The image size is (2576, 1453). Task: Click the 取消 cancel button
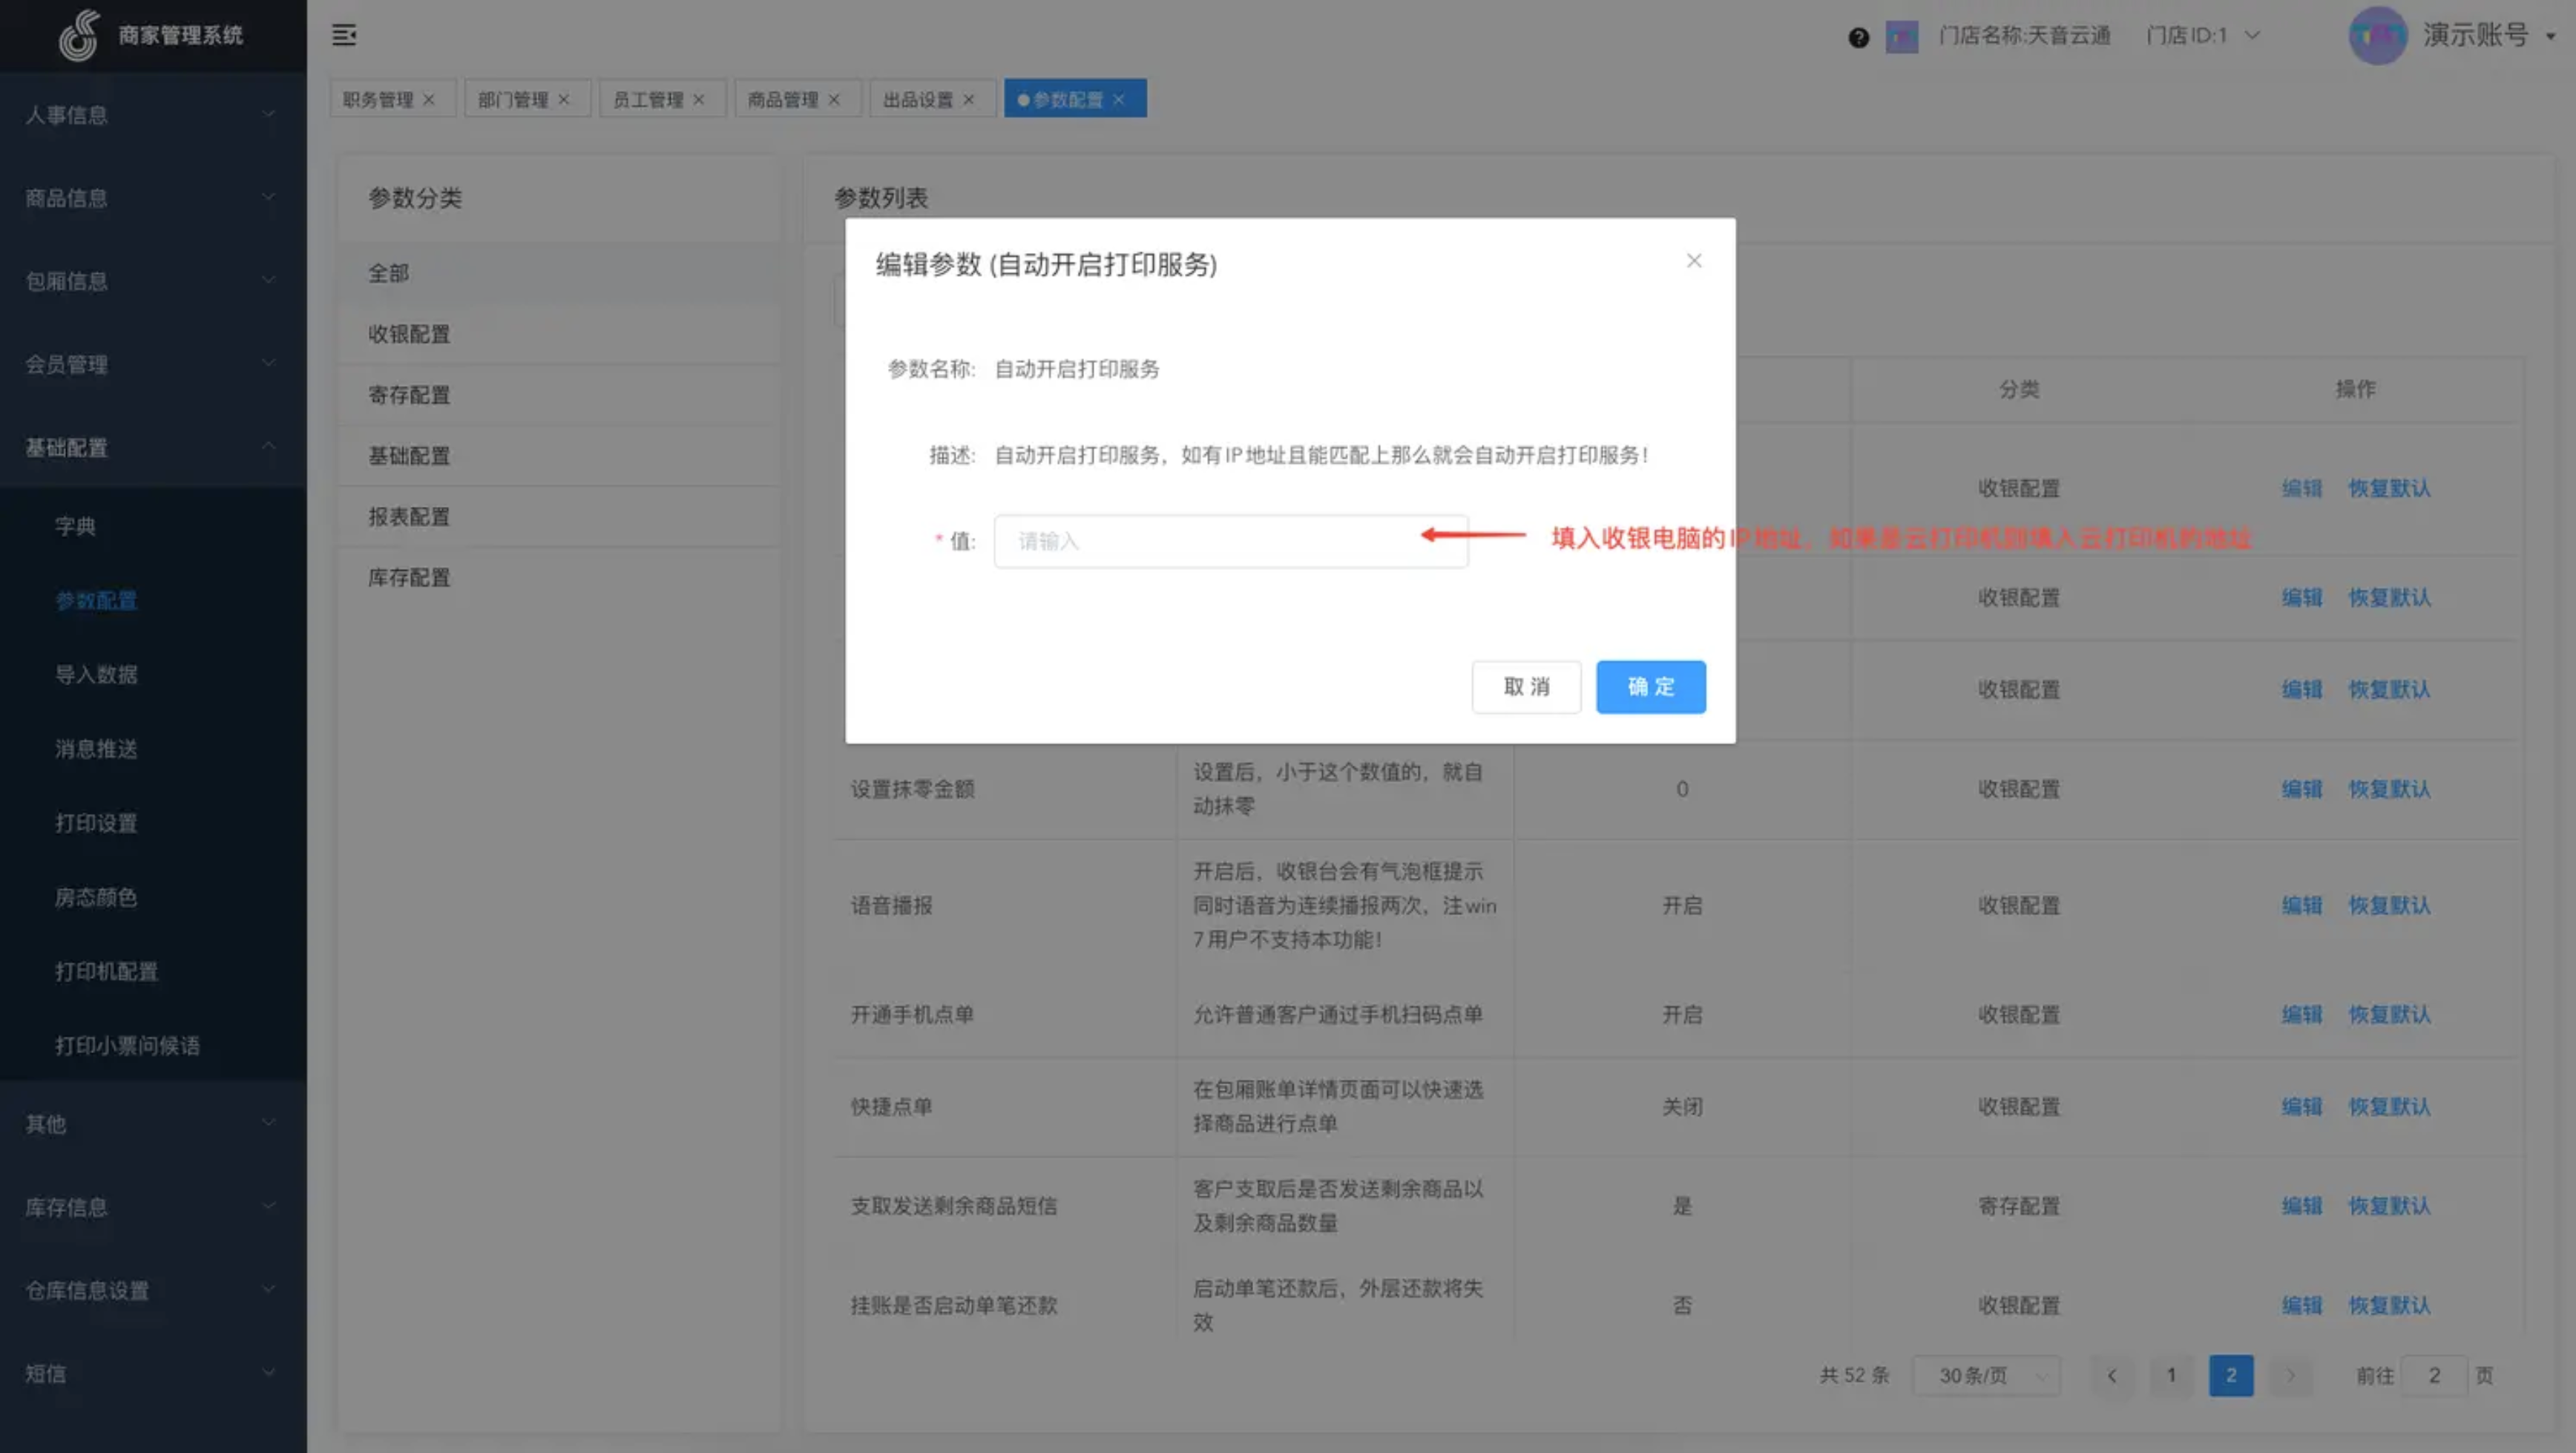click(1526, 687)
